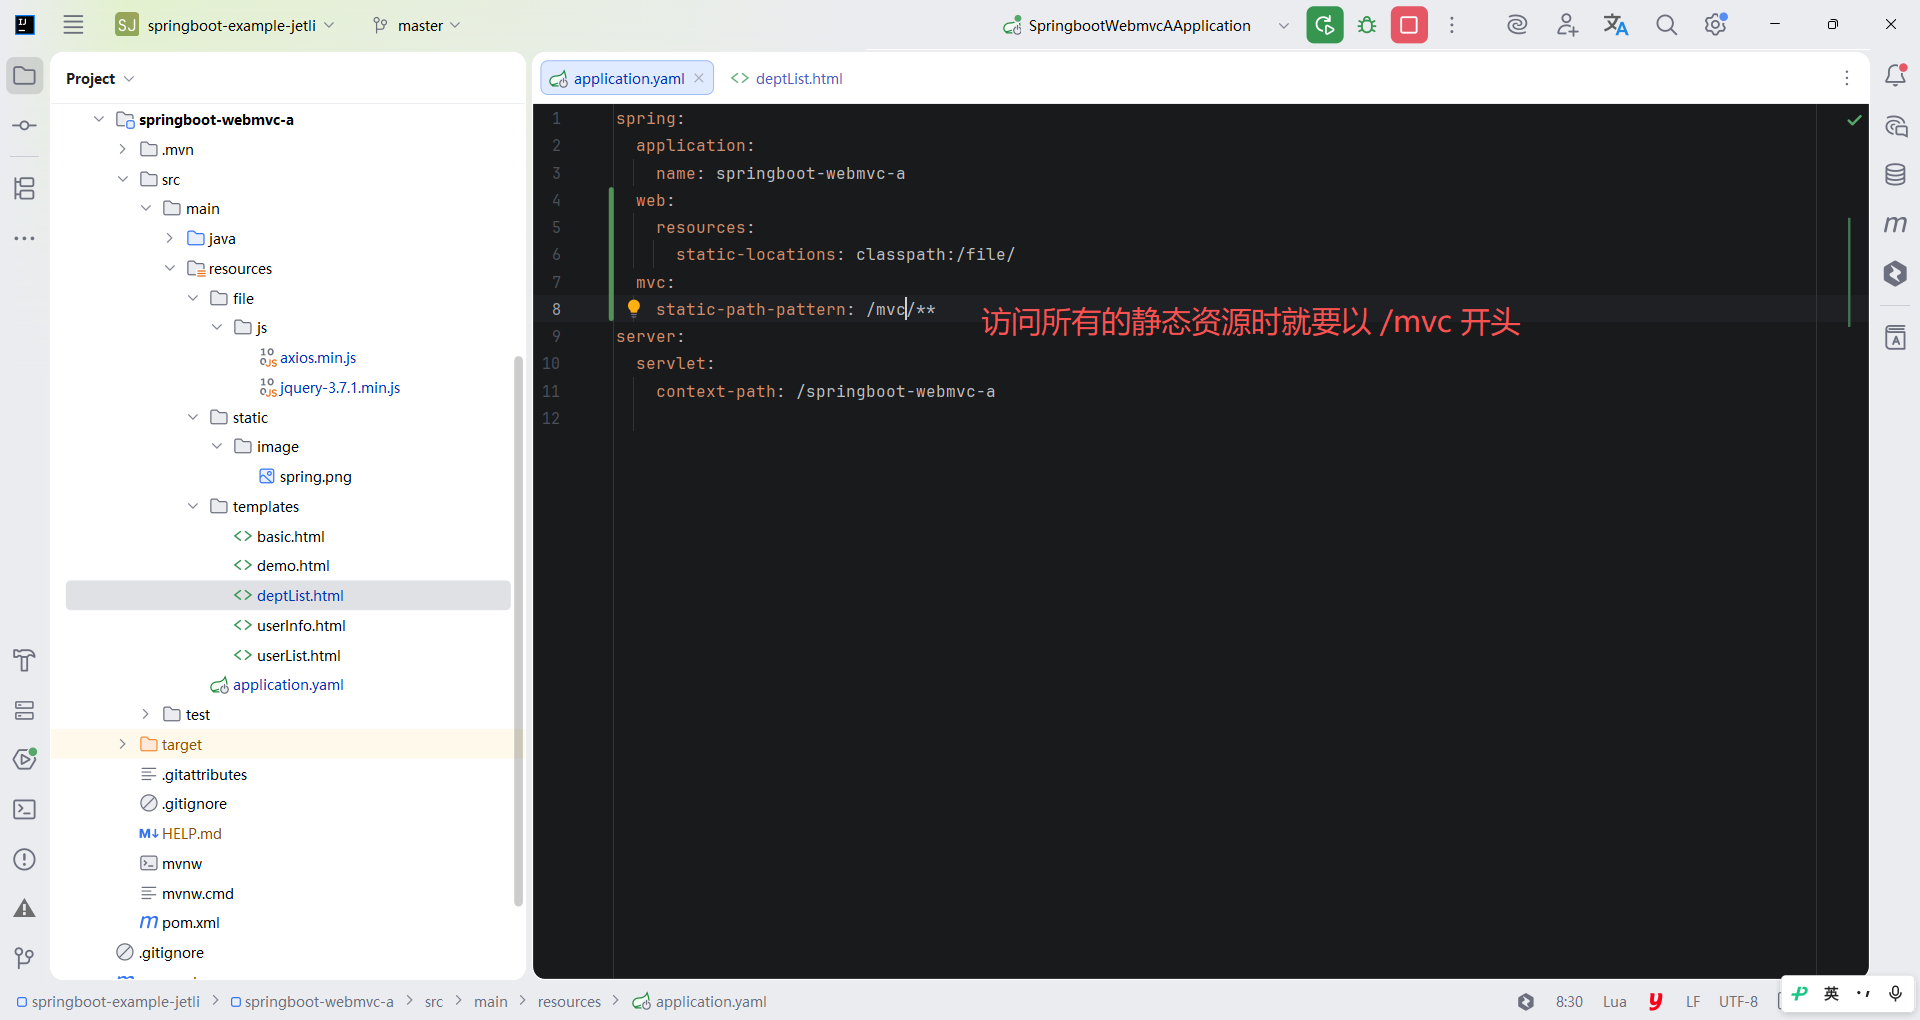The image size is (1920, 1020).
Task: Collapse the springboot-webmvc-a module node
Action: click(98, 119)
